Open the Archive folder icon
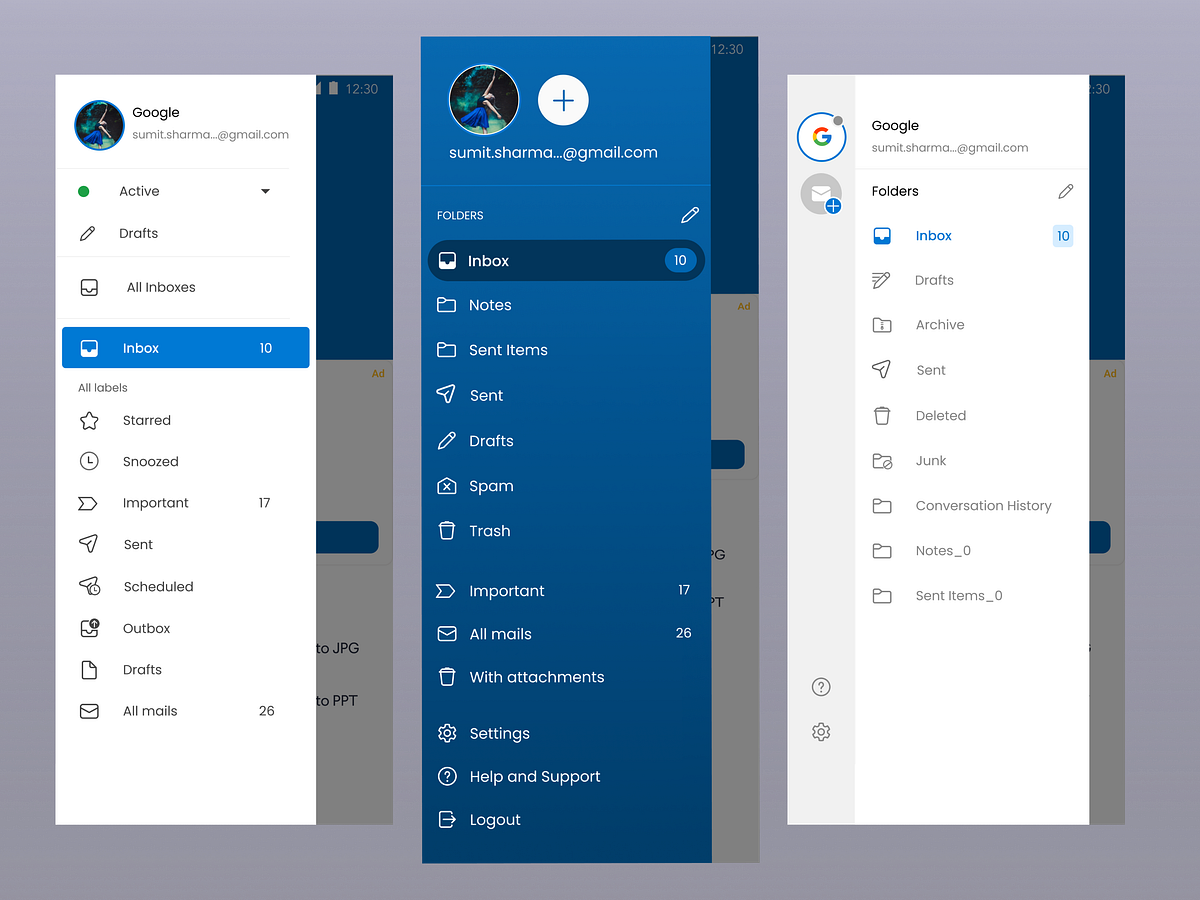The image size is (1200, 900). (x=882, y=324)
